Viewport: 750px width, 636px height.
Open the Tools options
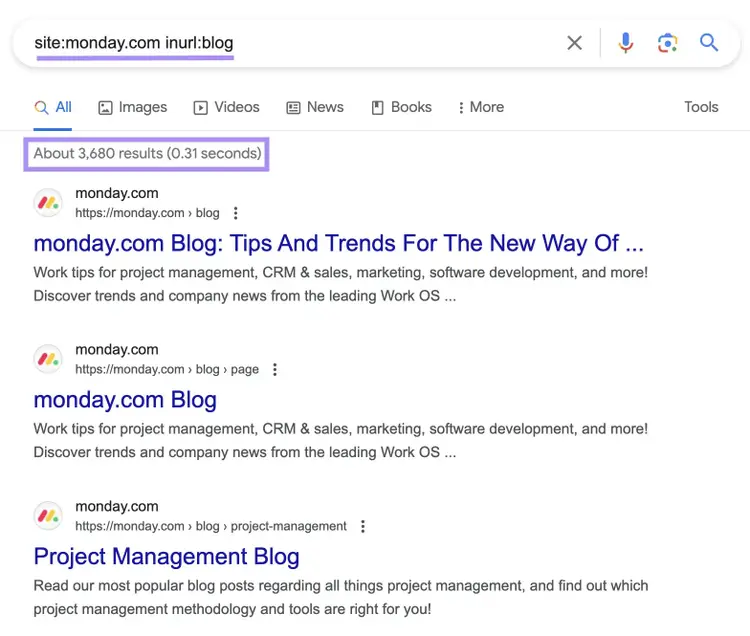pyautogui.click(x=701, y=107)
